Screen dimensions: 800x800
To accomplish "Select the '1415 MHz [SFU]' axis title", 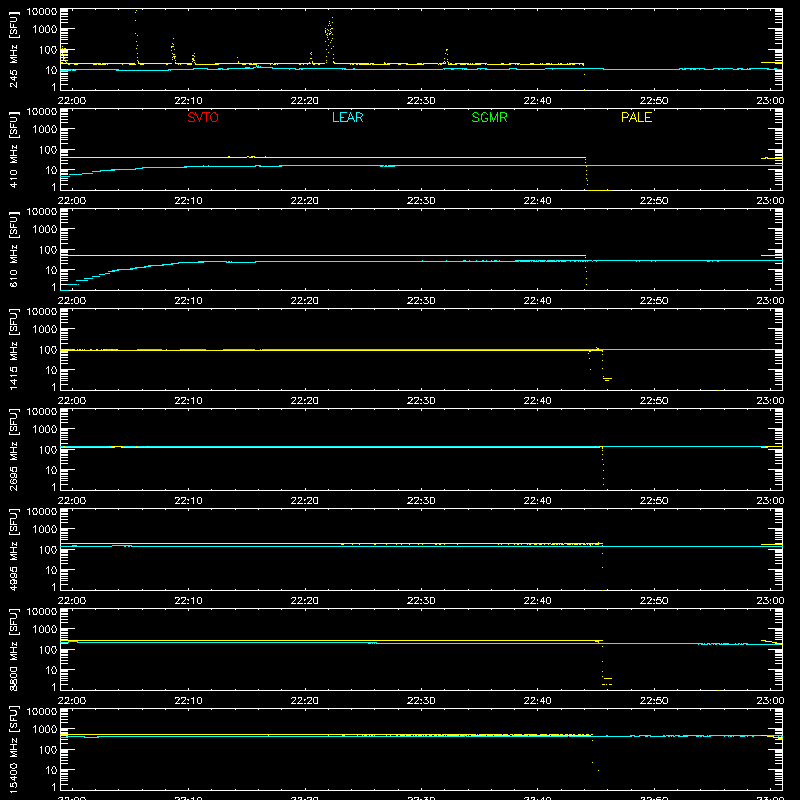I will (14, 349).
